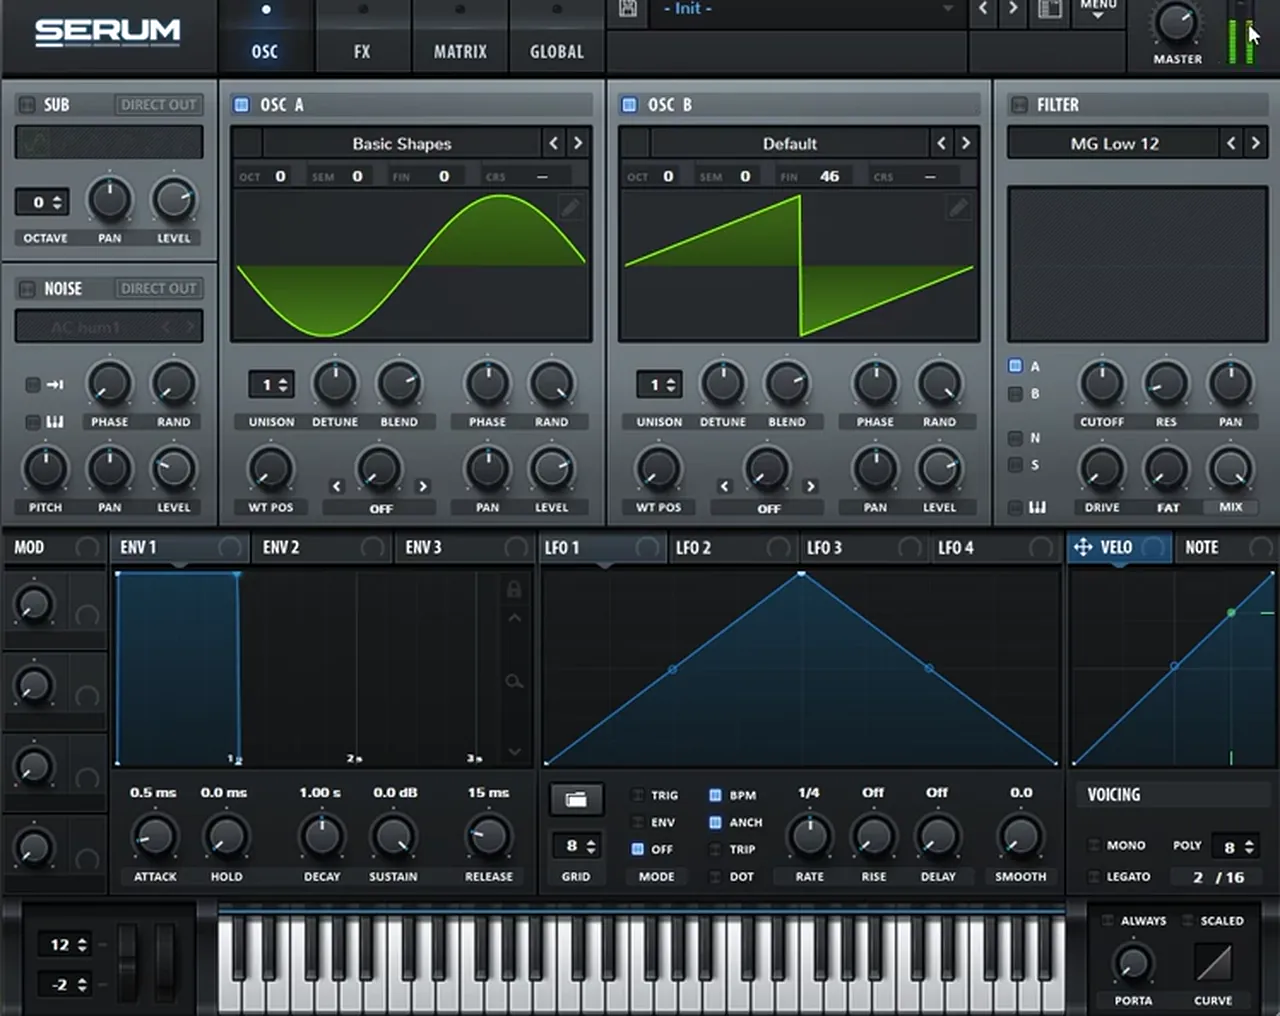Toggle portamento ALWAYS option
Viewport: 1280px width, 1016px height.
tap(1107, 920)
